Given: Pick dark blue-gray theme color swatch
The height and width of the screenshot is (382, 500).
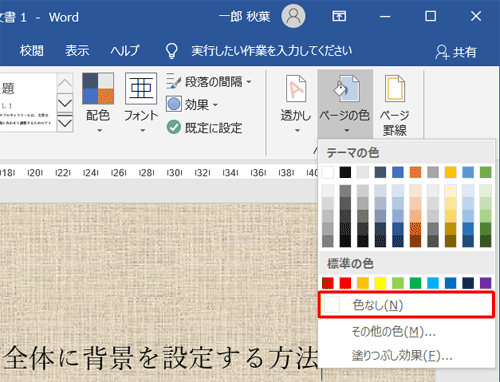Looking at the screenshot, I should [x=380, y=172].
